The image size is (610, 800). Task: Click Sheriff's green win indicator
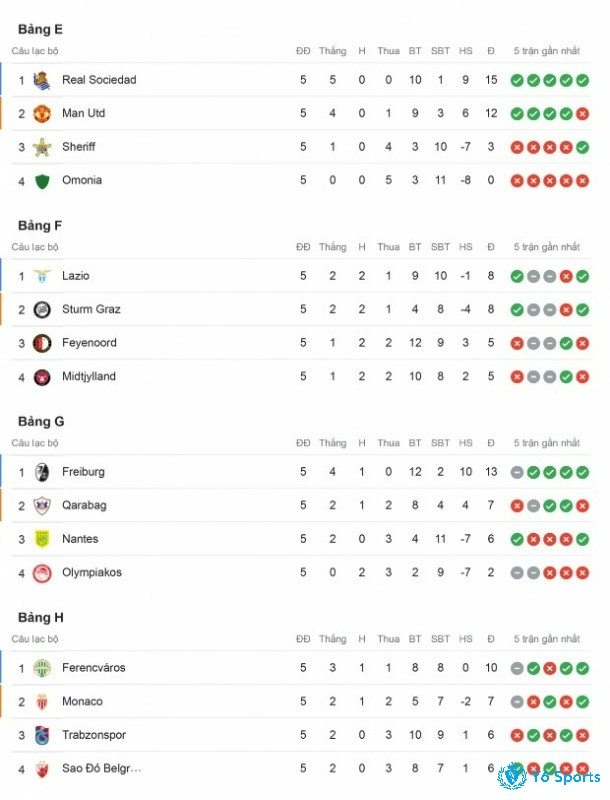582,147
